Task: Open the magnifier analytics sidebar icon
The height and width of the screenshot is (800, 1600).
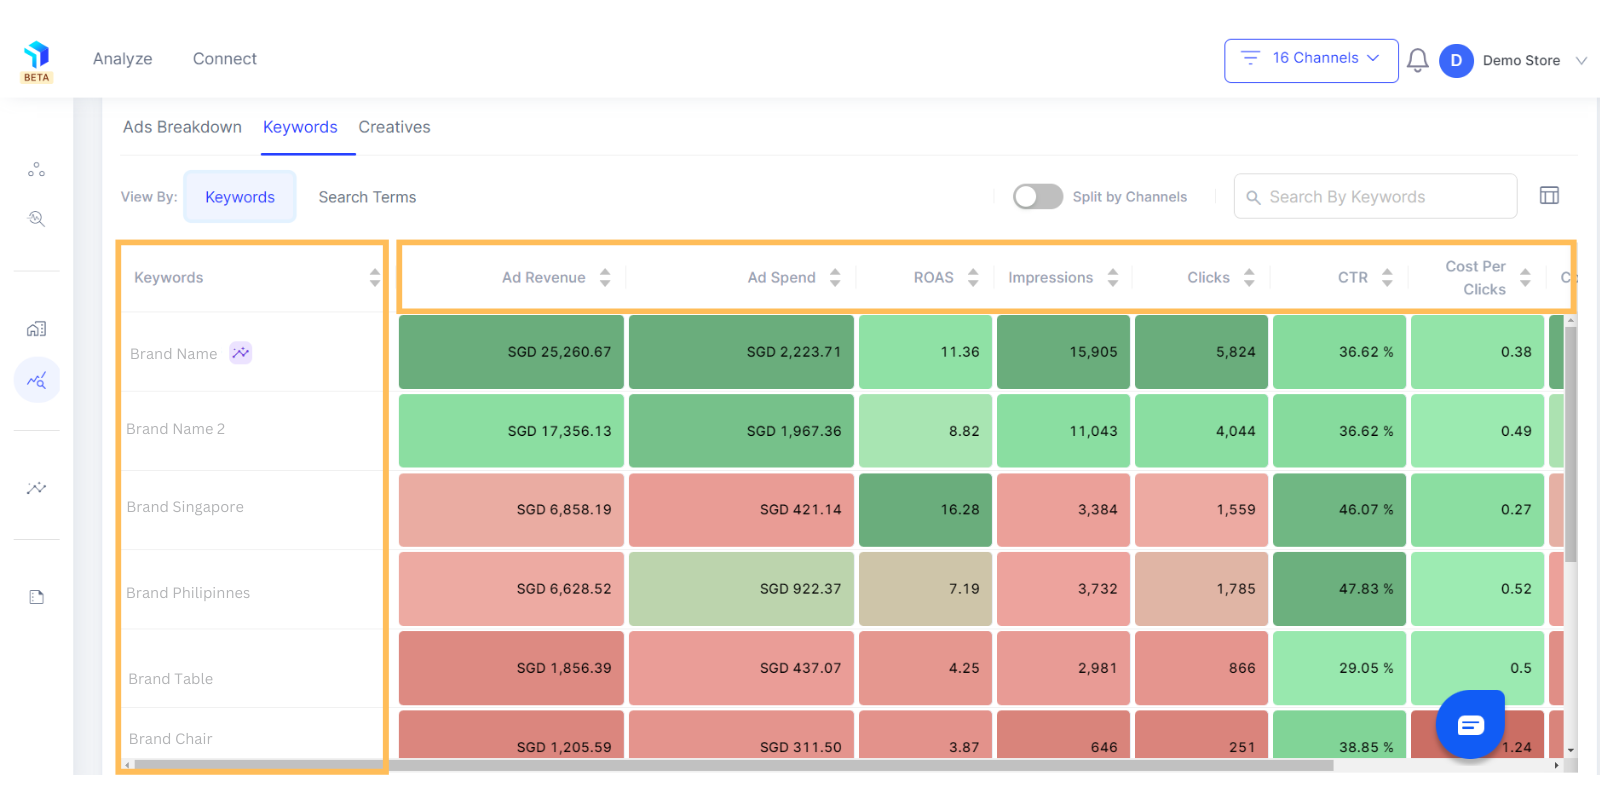Action: tap(37, 219)
